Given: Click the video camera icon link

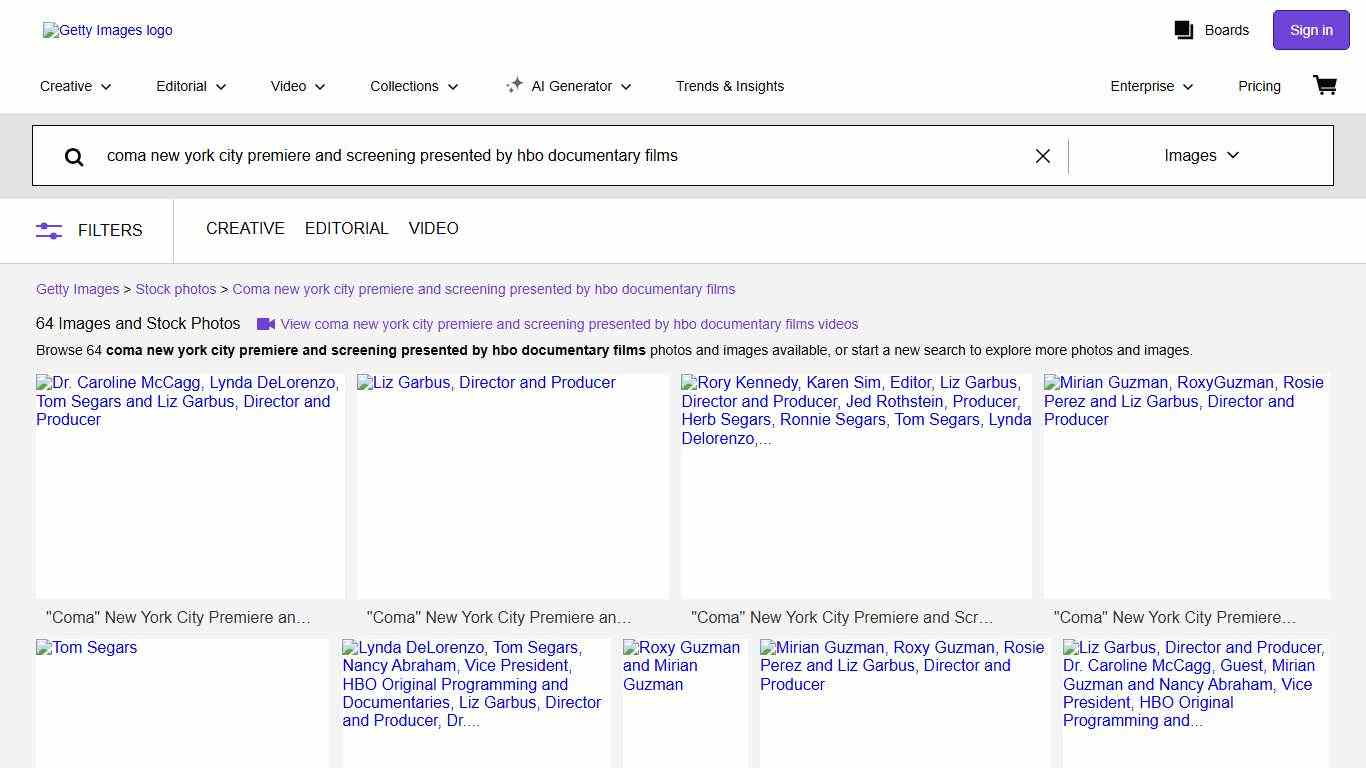Looking at the screenshot, I should 266,324.
